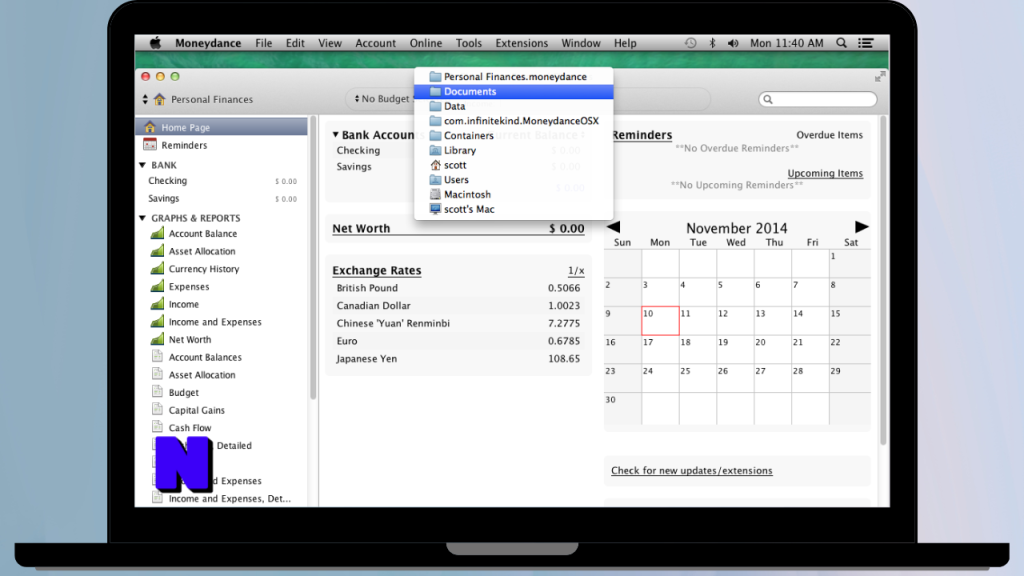
Task: Open the Edit menu
Action: [295, 43]
